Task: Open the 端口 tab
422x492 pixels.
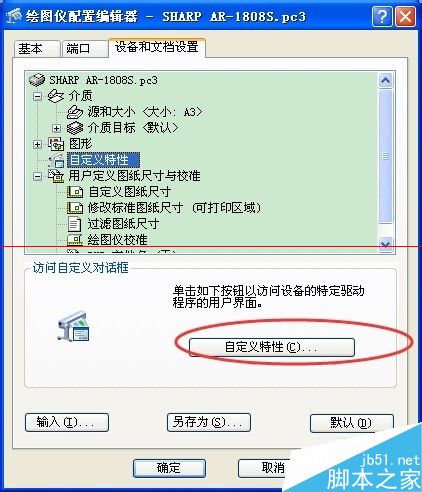Action: tap(84, 49)
